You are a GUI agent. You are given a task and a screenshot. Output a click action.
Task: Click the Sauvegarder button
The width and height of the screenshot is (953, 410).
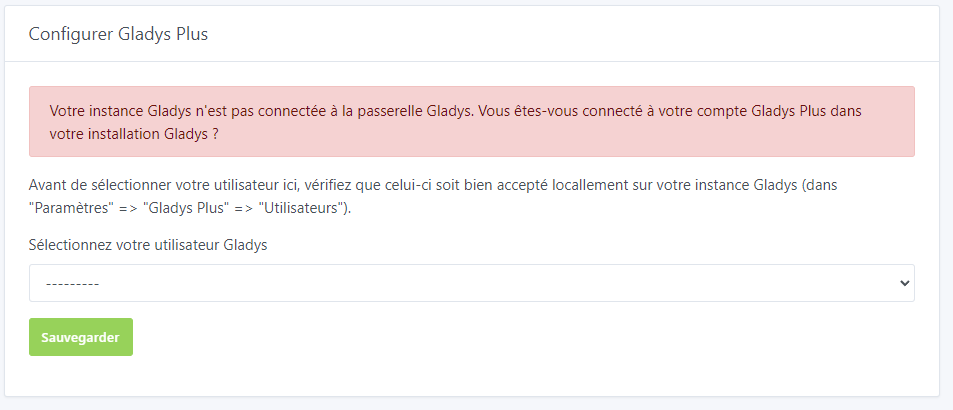pos(80,337)
